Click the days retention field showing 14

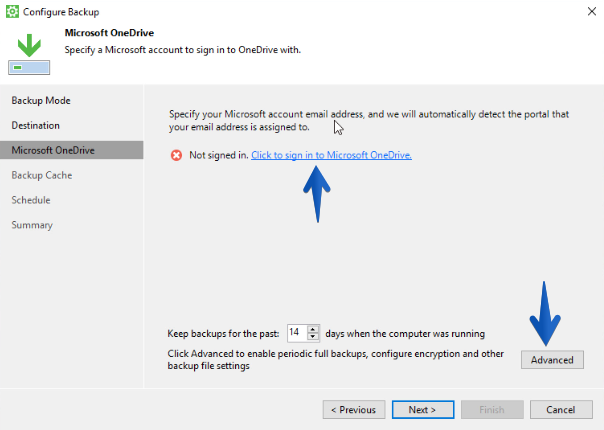297,333
